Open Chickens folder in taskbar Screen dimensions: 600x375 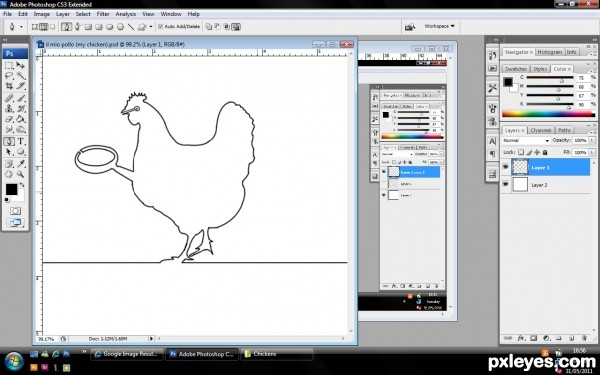[x=277, y=354]
